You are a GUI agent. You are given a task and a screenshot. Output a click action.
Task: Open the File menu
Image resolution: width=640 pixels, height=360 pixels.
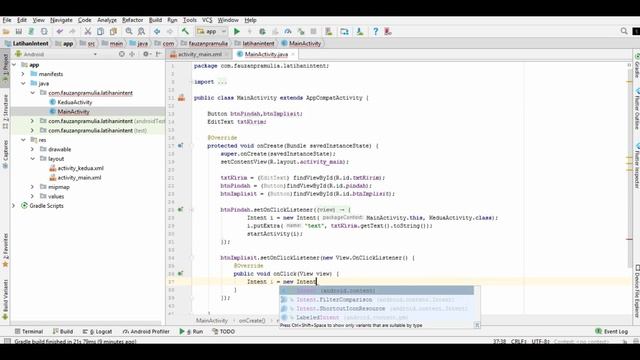(x=7, y=20)
